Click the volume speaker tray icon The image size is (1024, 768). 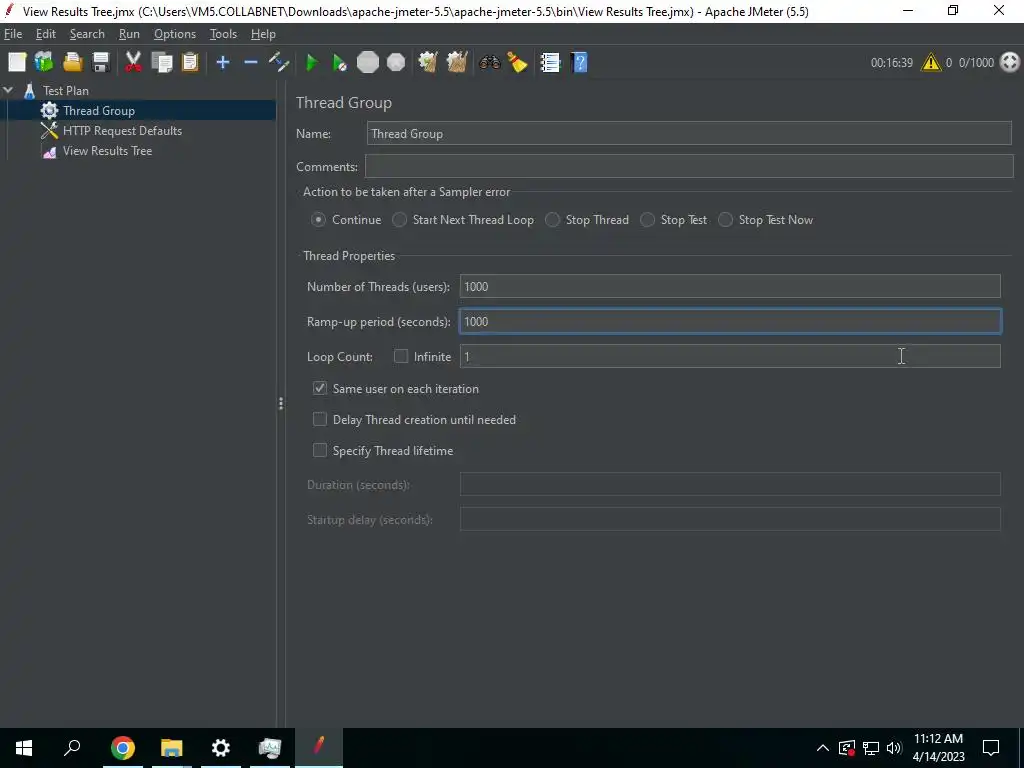[x=894, y=748]
